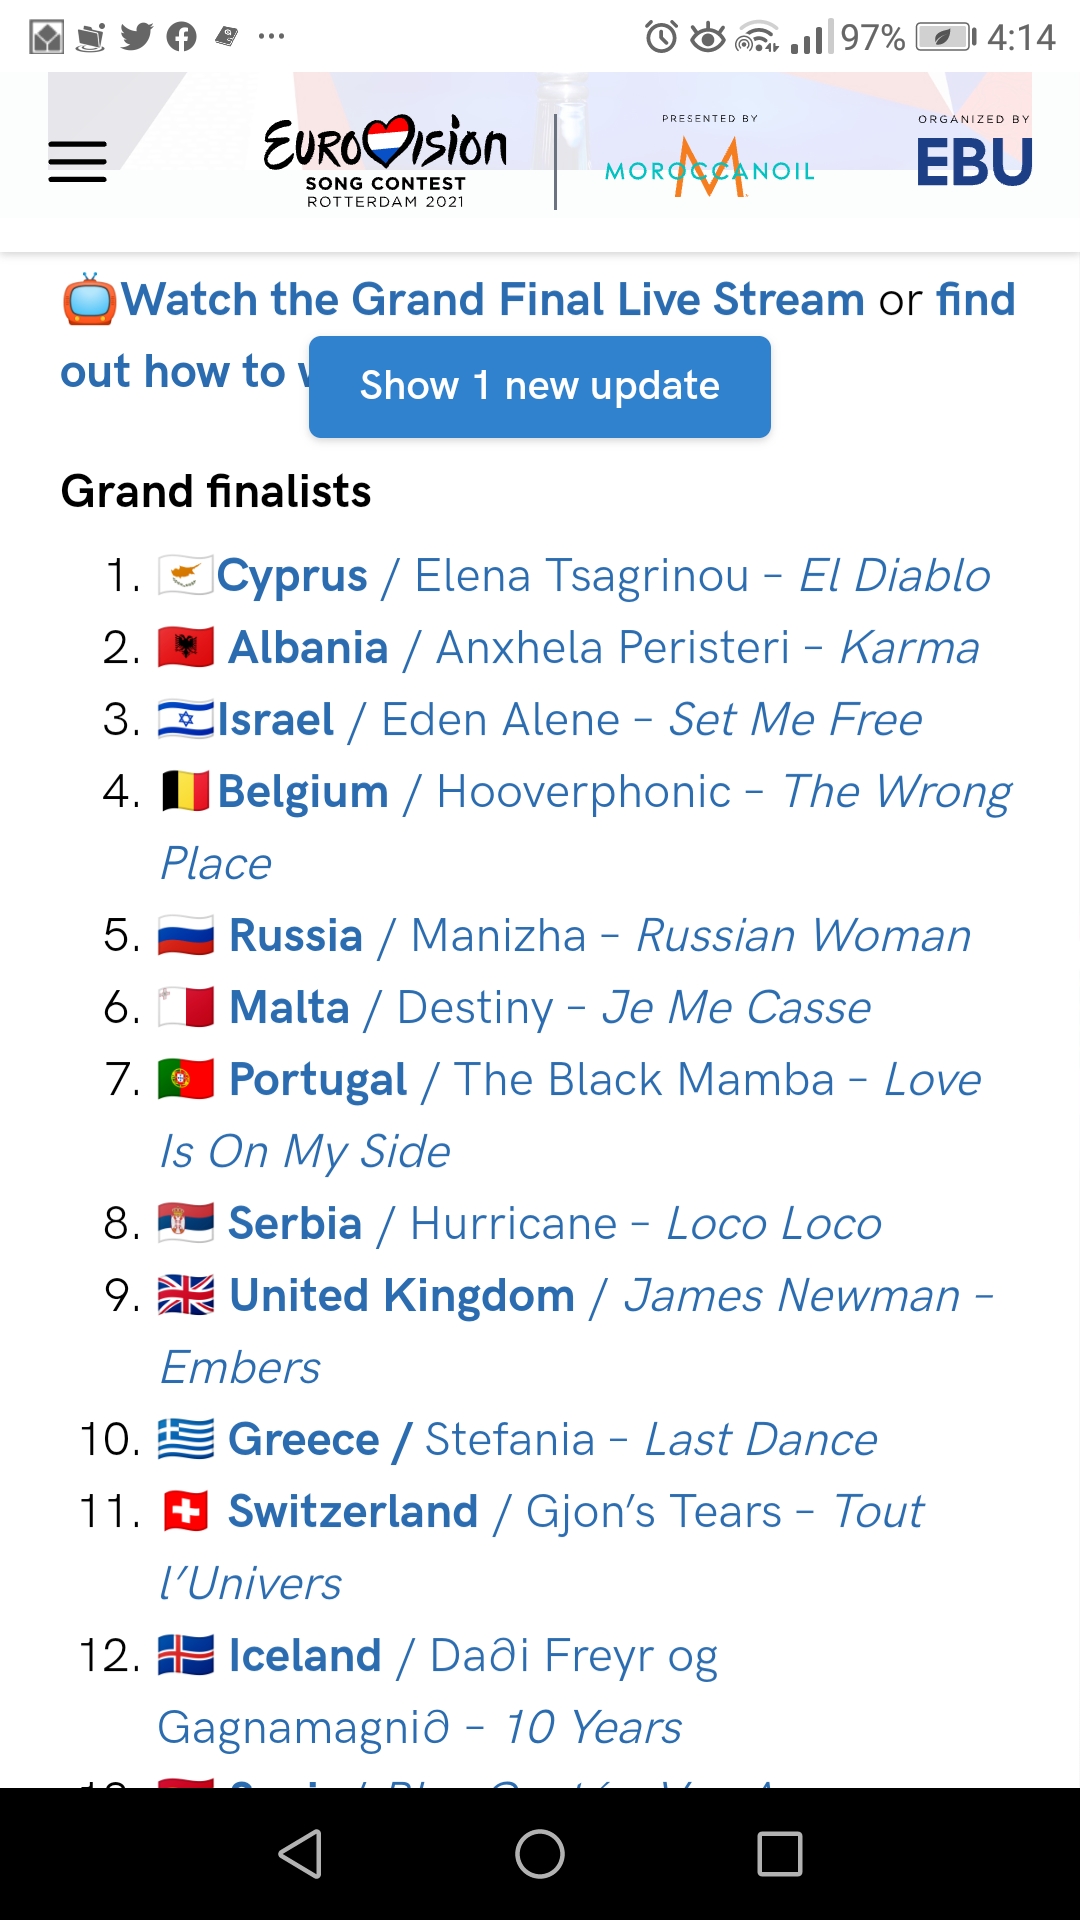
Task: Tap the Android back navigation button
Action: 300,1854
